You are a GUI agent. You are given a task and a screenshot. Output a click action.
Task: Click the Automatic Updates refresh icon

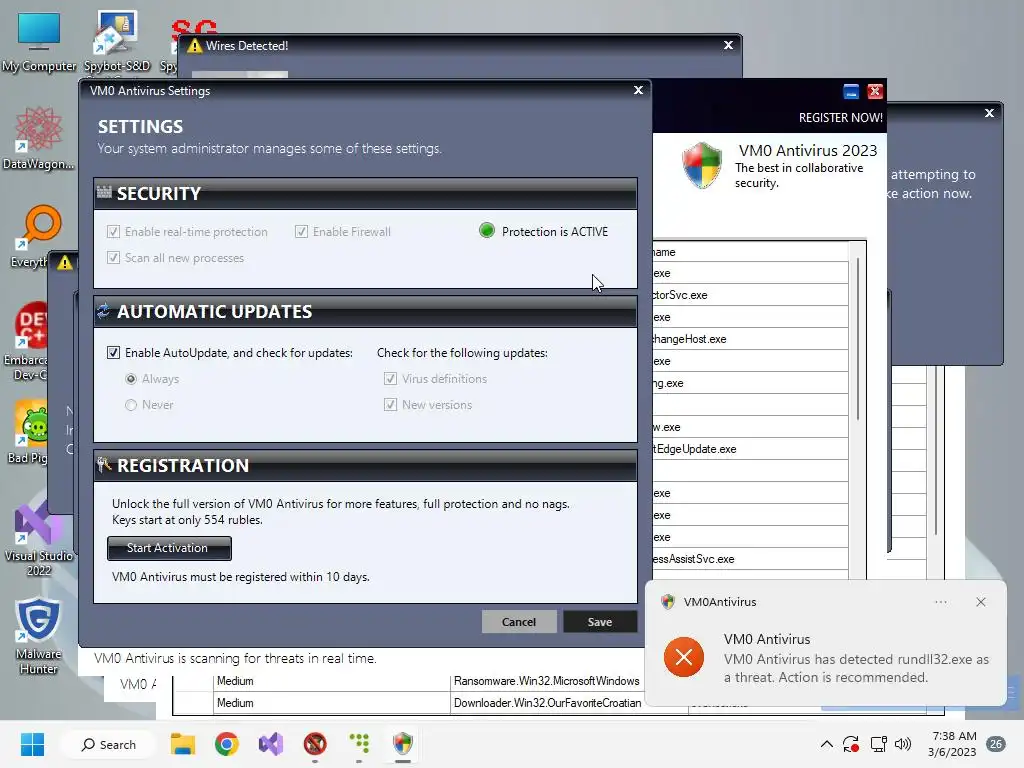(103, 311)
